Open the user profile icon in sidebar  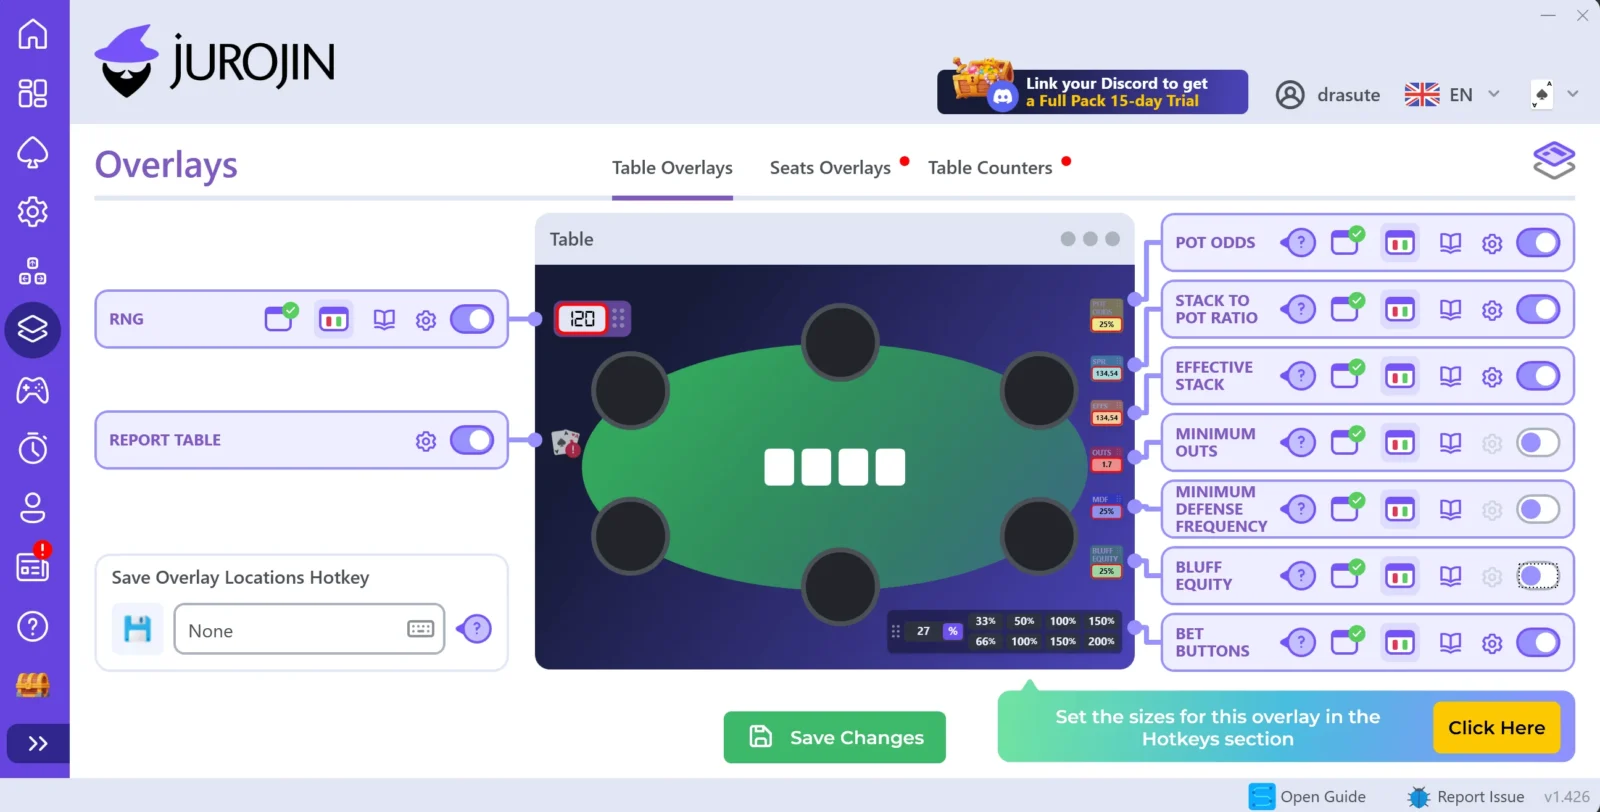point(33,508)
